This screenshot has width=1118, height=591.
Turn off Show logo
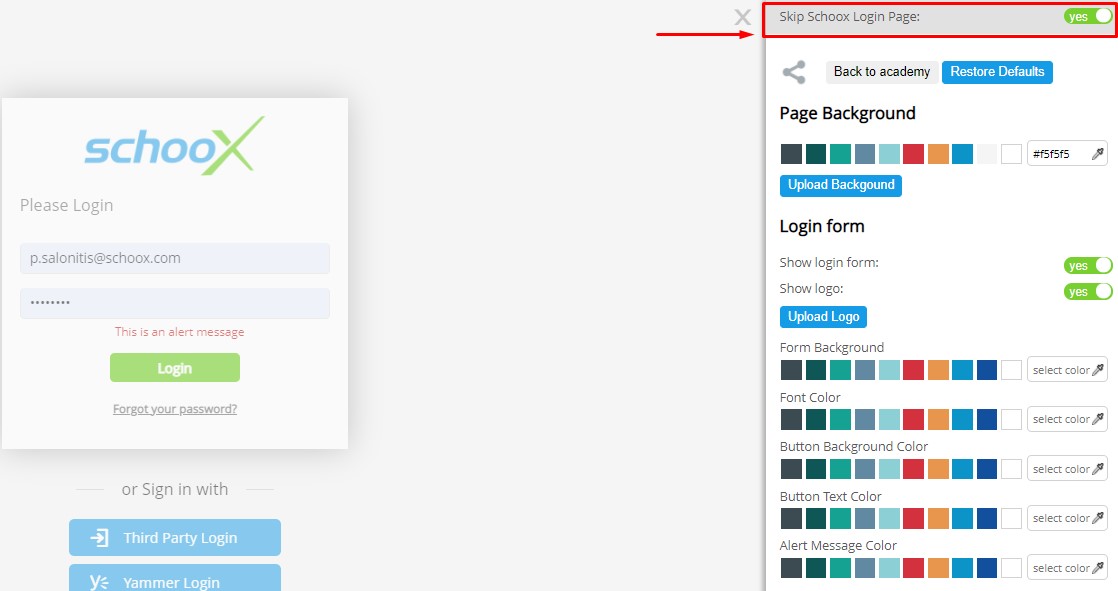tap(1087, 291)
